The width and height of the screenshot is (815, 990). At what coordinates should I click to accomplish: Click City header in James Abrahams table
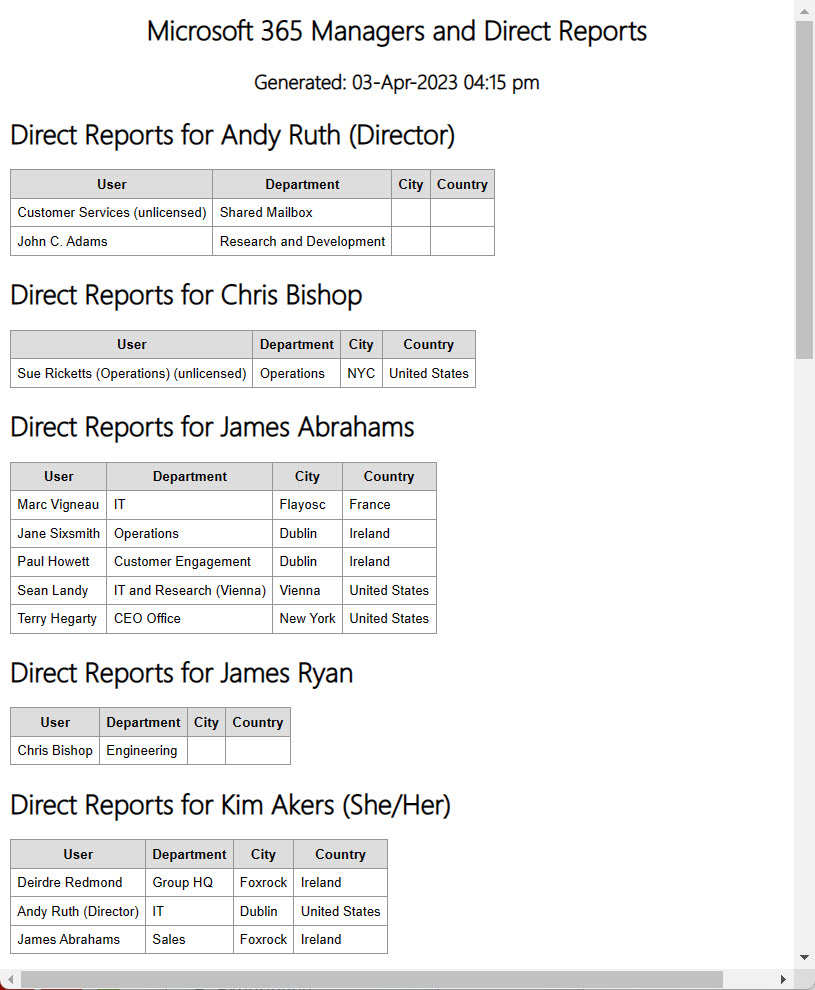307,477
